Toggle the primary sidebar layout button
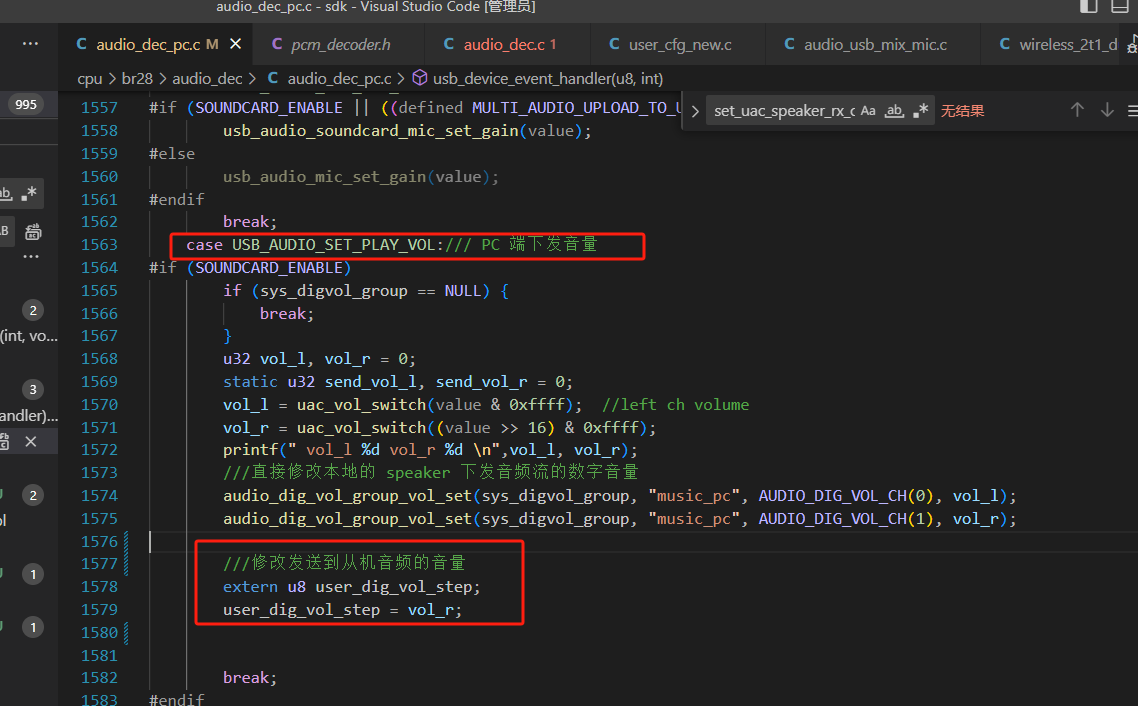 click(x=1088, y=7)
